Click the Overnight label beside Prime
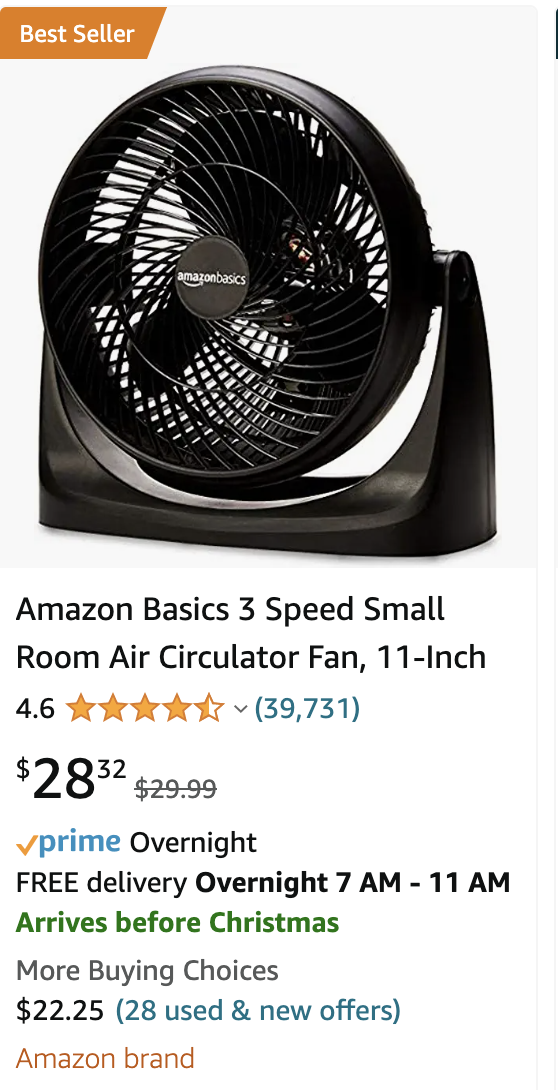558x1090 pixels. [193, 843]
